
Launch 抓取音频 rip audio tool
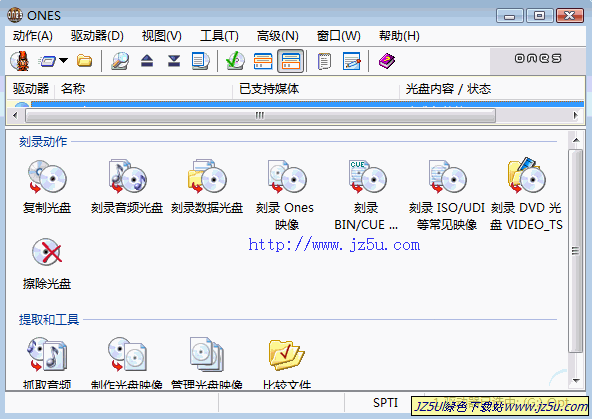(47, 363)
